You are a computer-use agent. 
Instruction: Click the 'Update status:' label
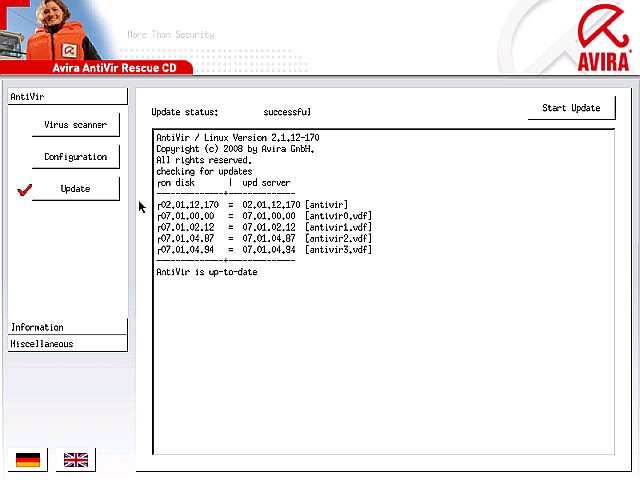click(x=184, y=112)
